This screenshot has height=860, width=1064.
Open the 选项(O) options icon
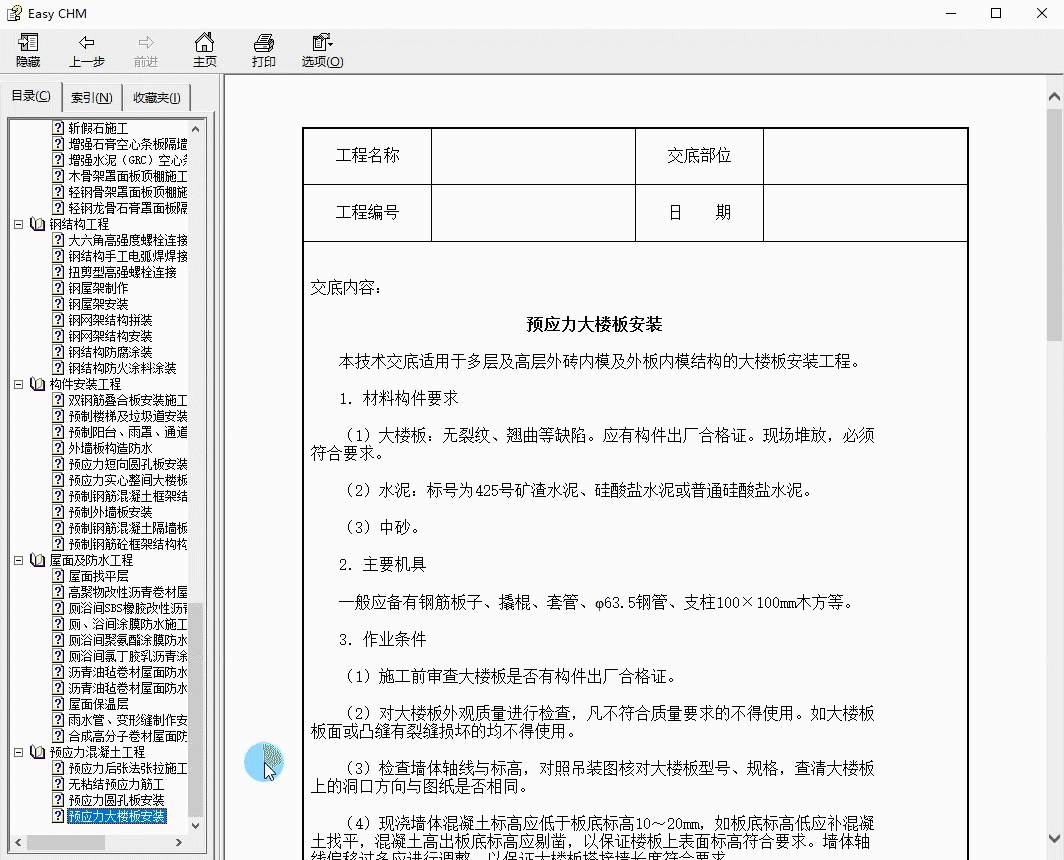pyautogui.click(x=322, y=42)
